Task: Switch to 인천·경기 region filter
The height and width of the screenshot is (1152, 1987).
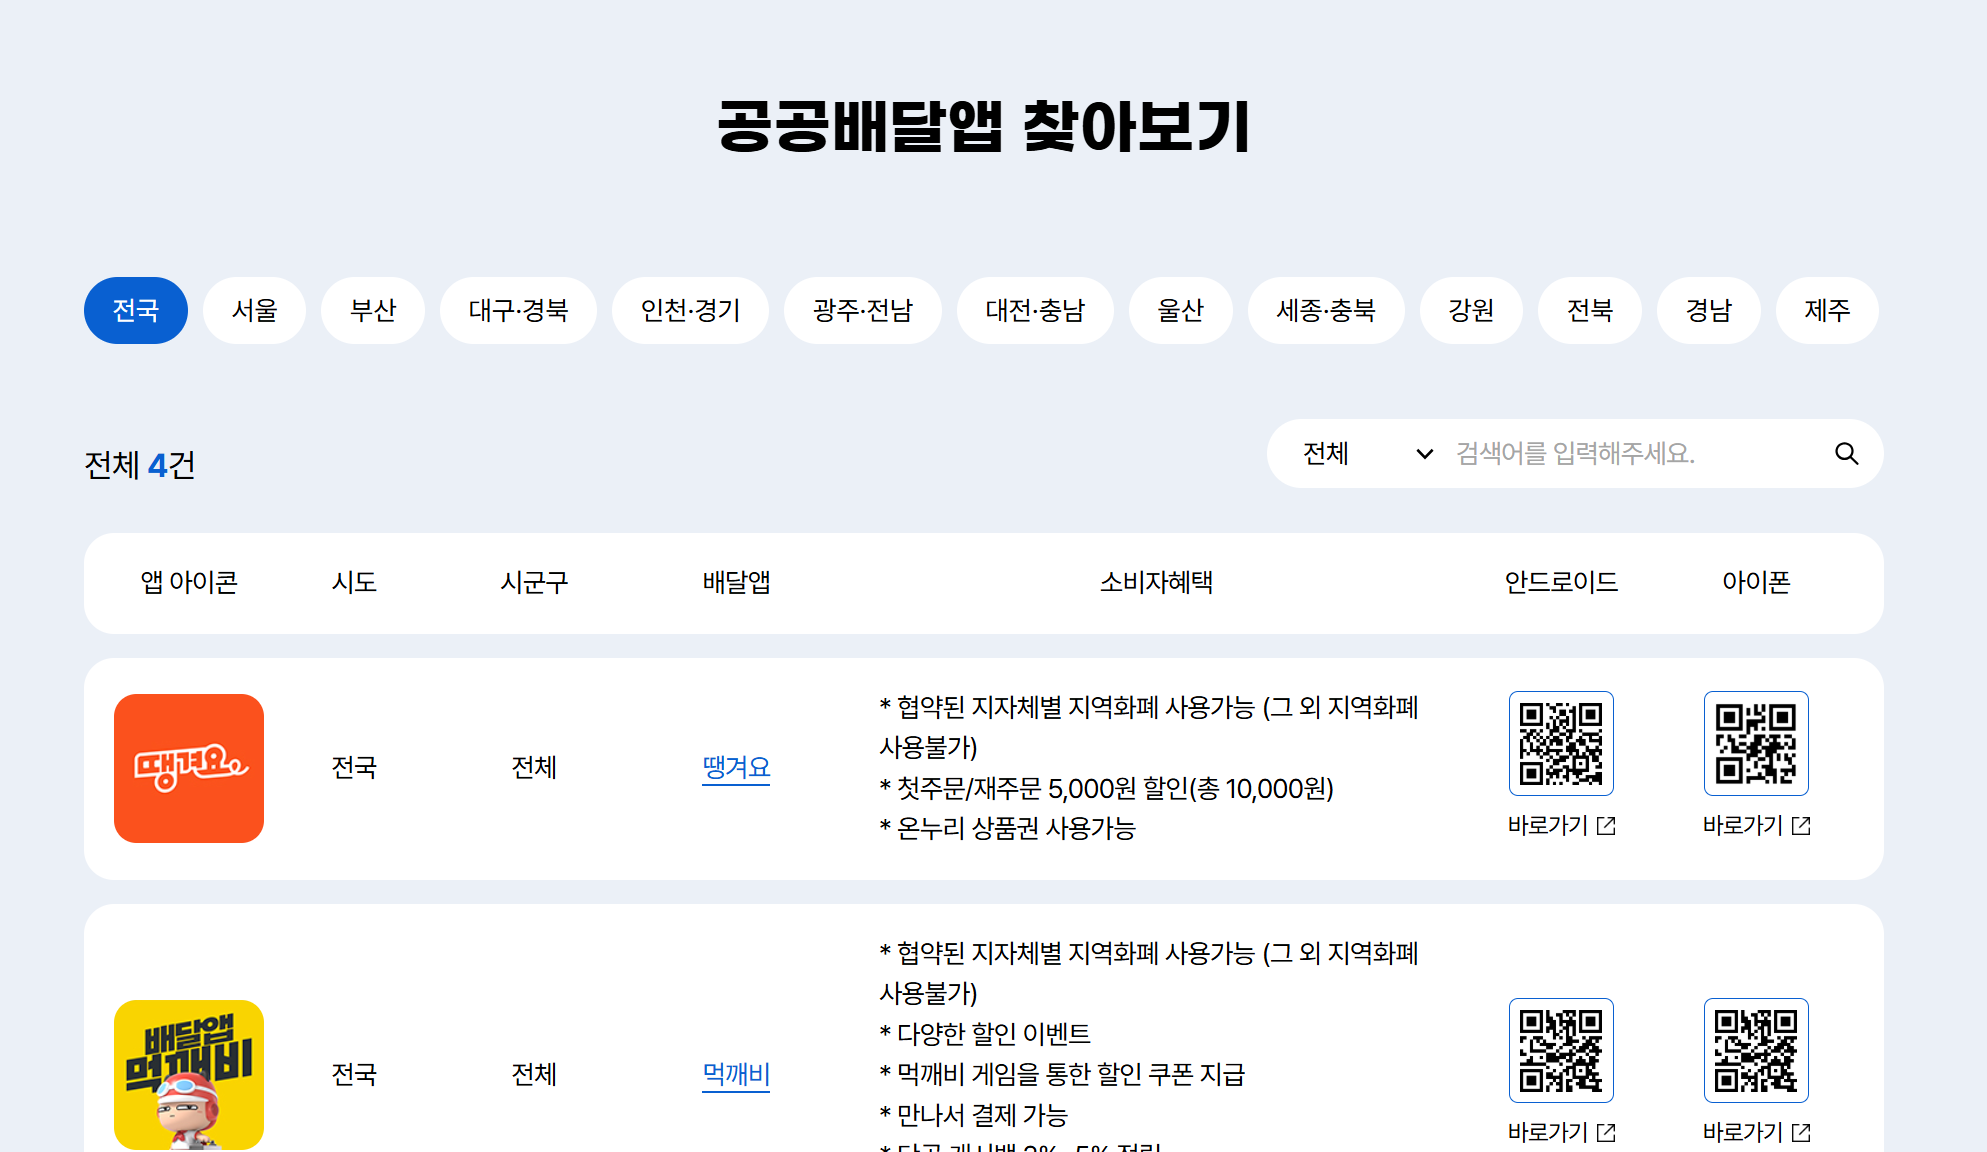Action: click(x=690, y=311)
